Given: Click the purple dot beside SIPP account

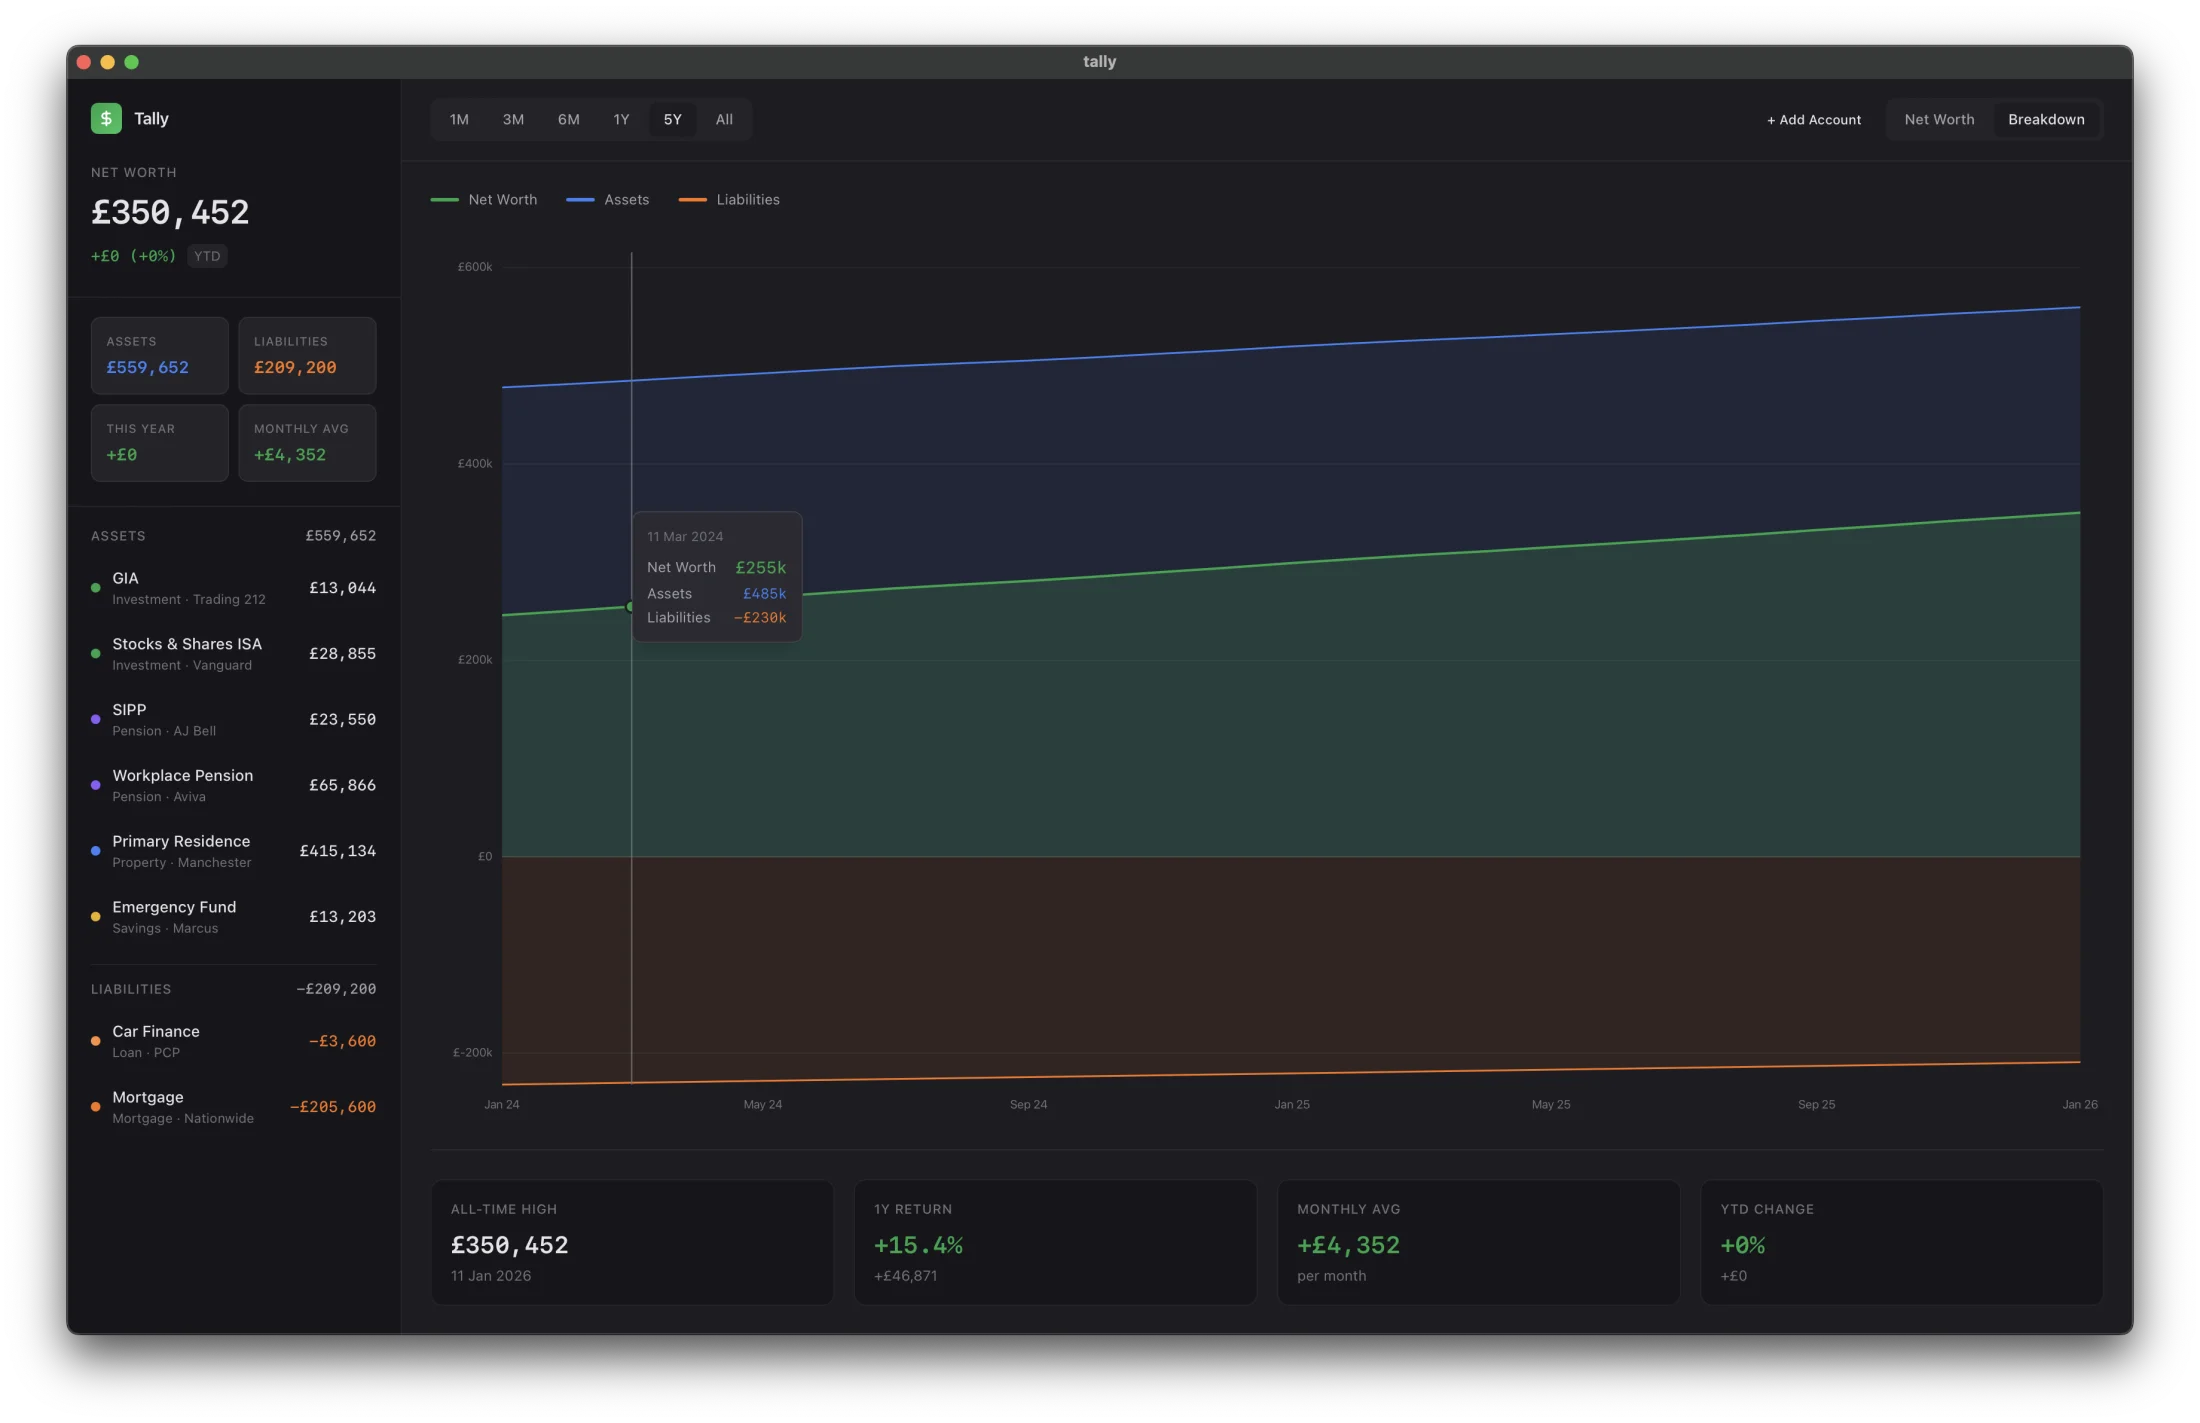Looking at the screenshot, I should (x=96, y=719).
